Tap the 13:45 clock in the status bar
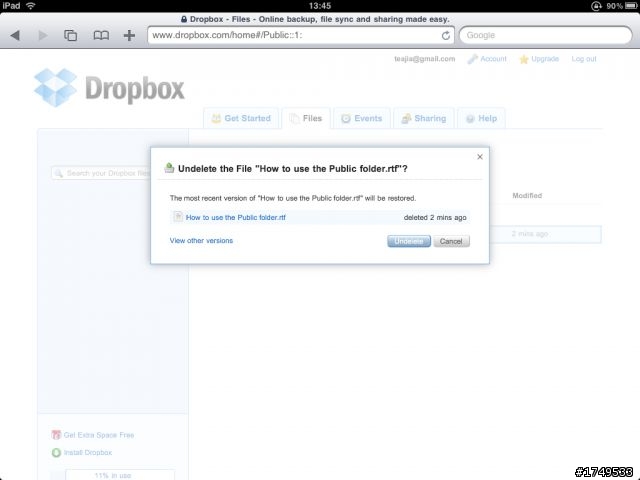Viewport: 640px width, 480px height. point(320,6)
